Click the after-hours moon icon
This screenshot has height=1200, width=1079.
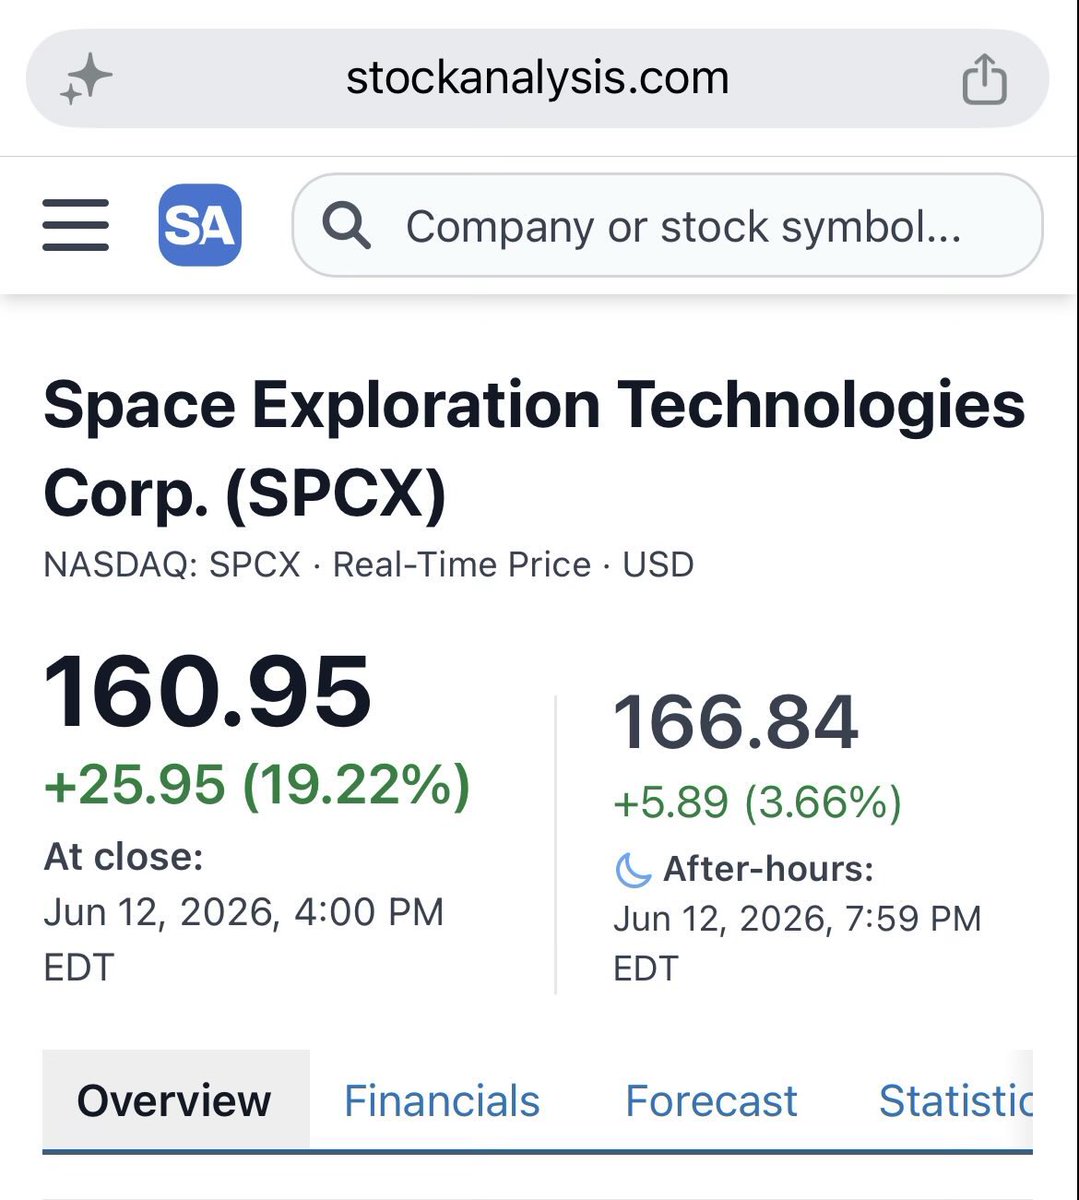coord(633,869)
